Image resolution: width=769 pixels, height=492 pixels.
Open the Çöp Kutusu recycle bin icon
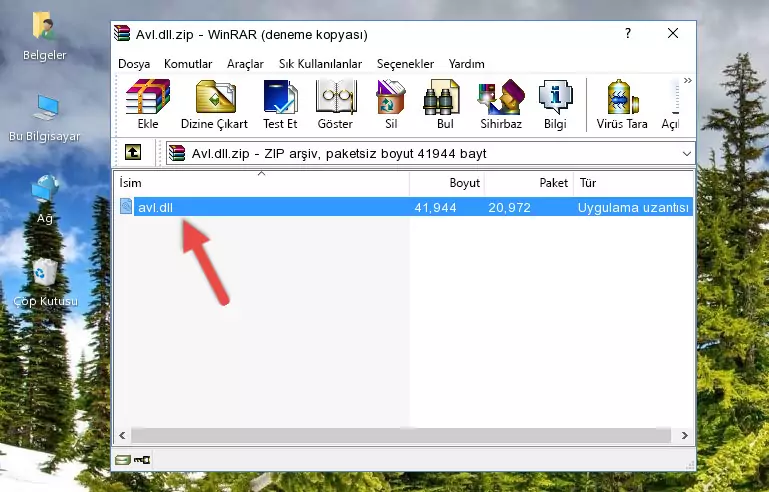click(45, 282)
